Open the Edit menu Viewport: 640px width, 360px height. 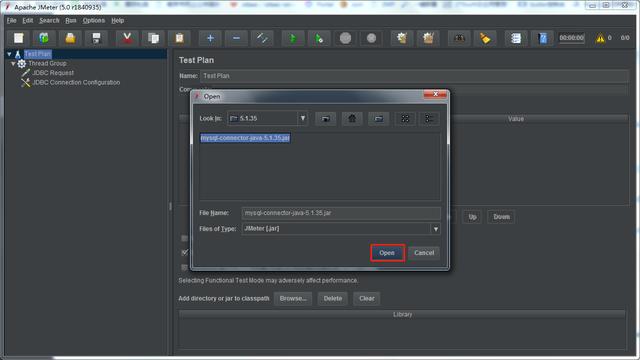tap(27, 20)
